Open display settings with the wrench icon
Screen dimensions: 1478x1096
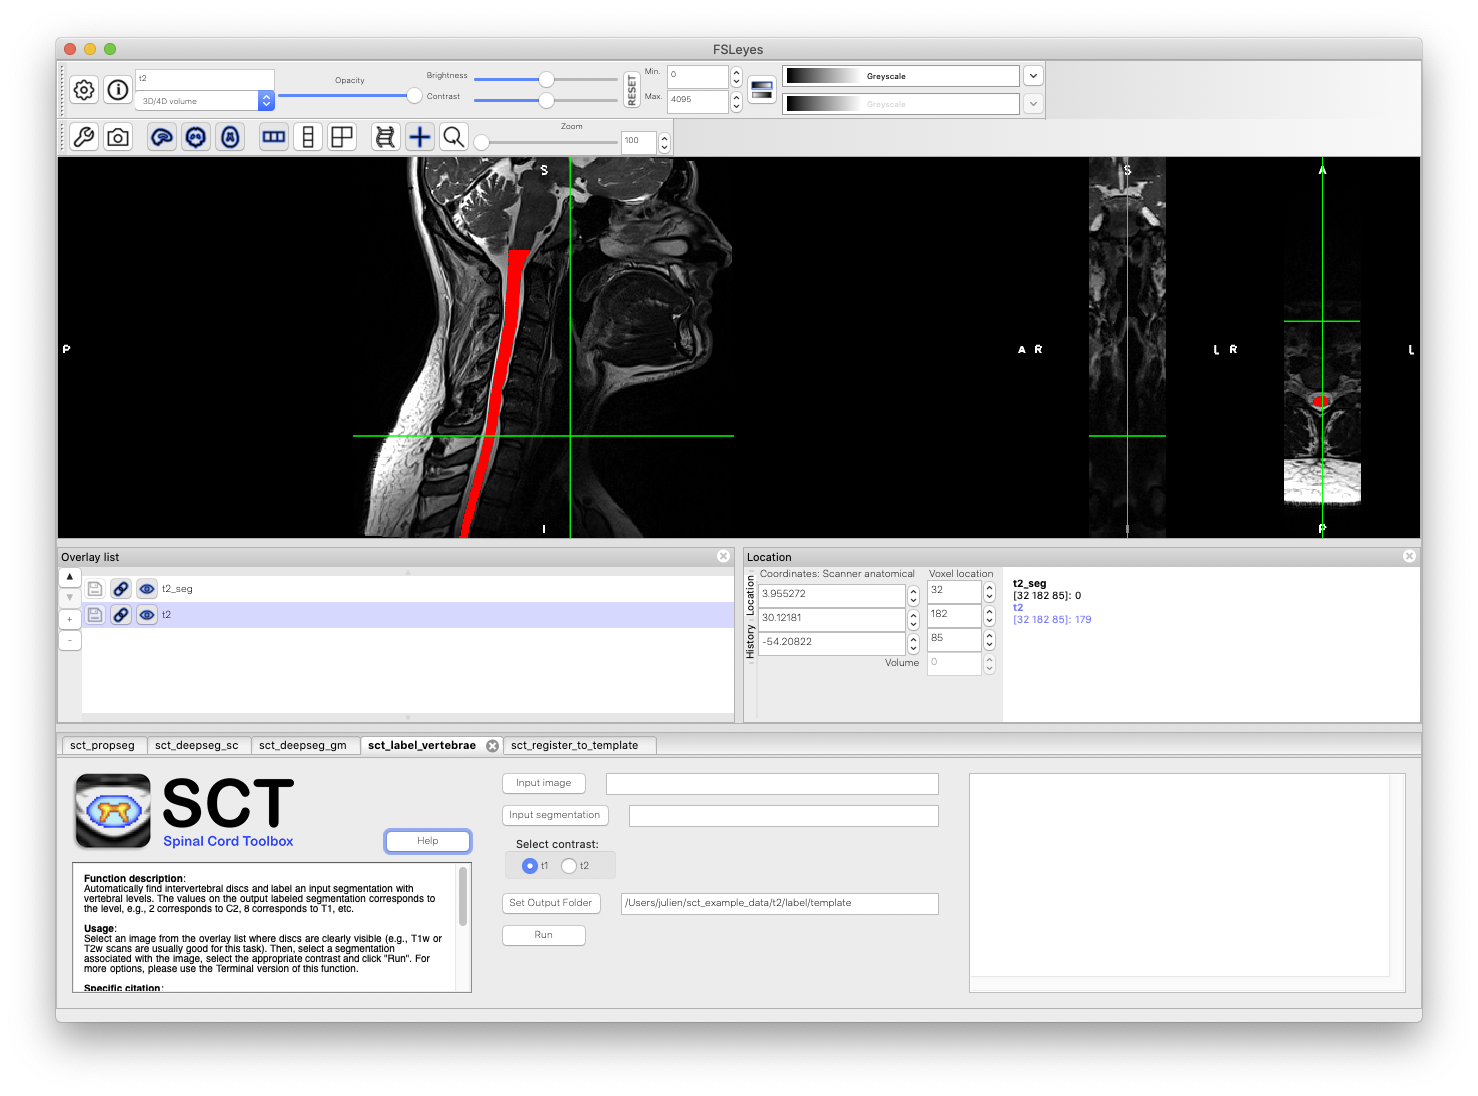(84, 137)
